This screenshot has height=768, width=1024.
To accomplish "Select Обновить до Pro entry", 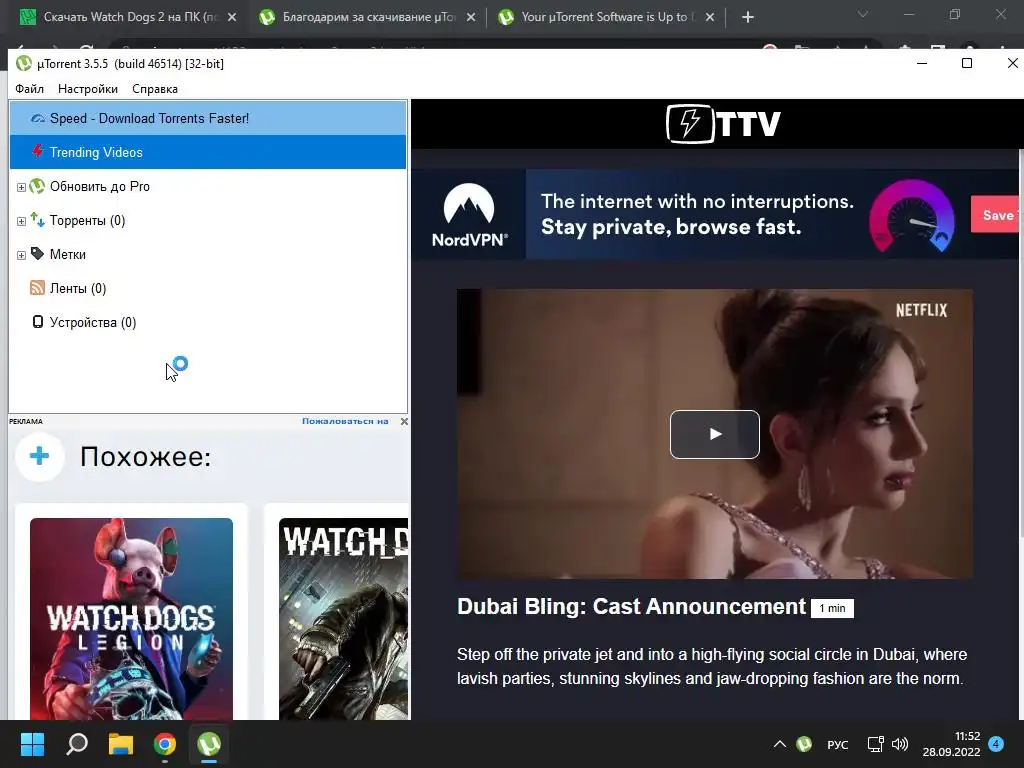I will tap(100, 186).
